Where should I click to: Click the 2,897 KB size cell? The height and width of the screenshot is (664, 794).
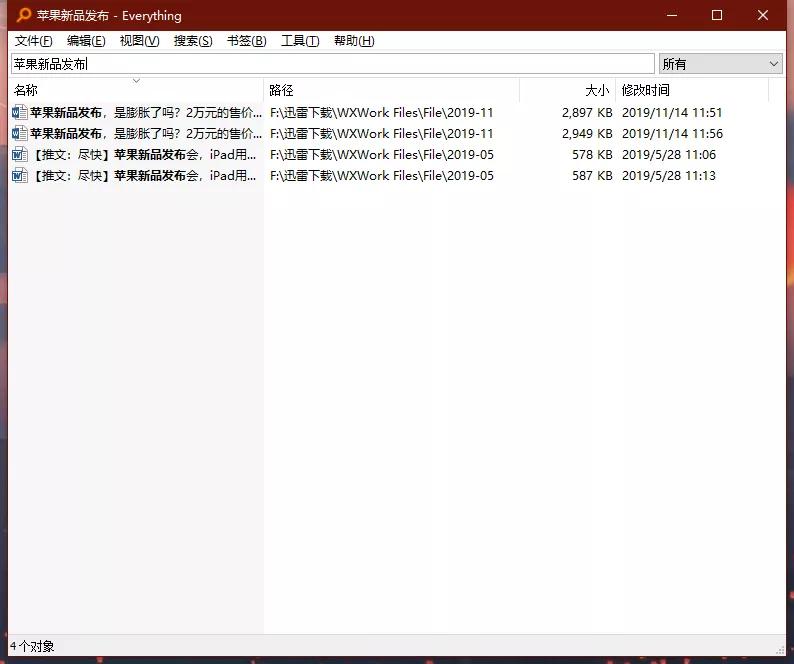click(587, 112)
